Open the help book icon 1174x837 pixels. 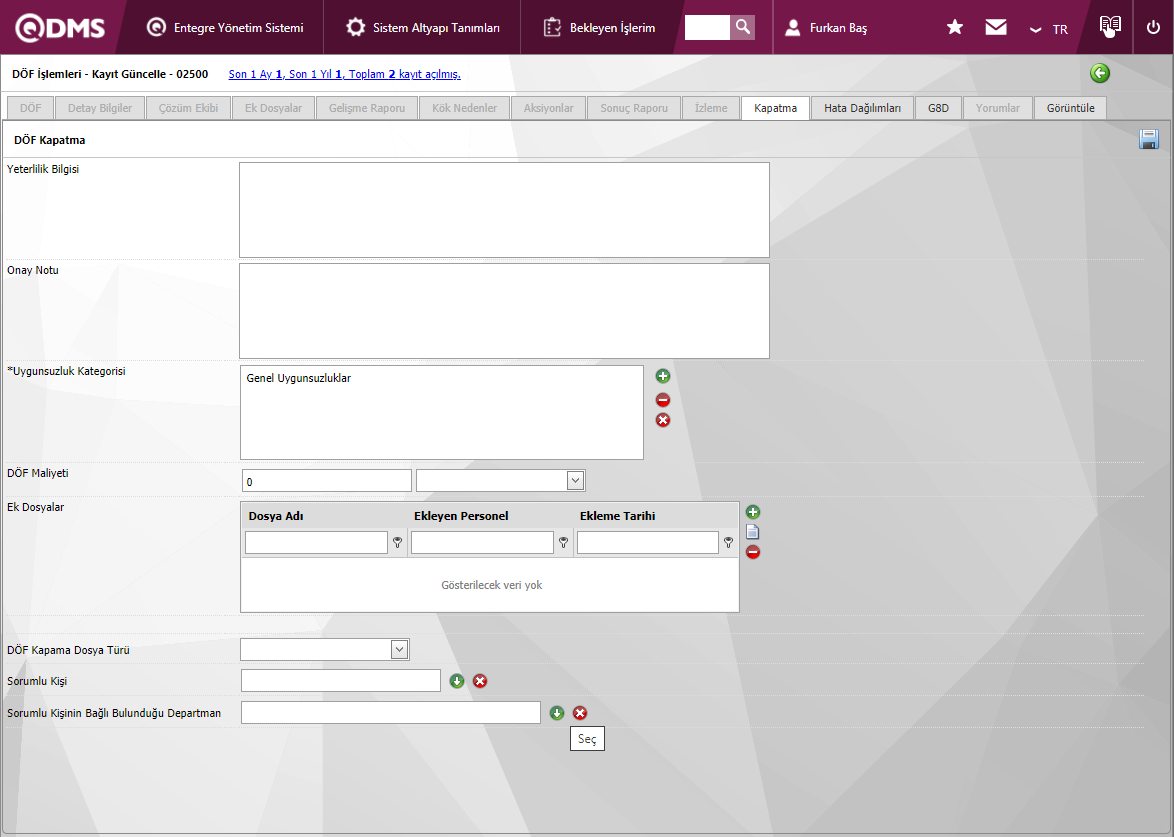(1110, 26)
